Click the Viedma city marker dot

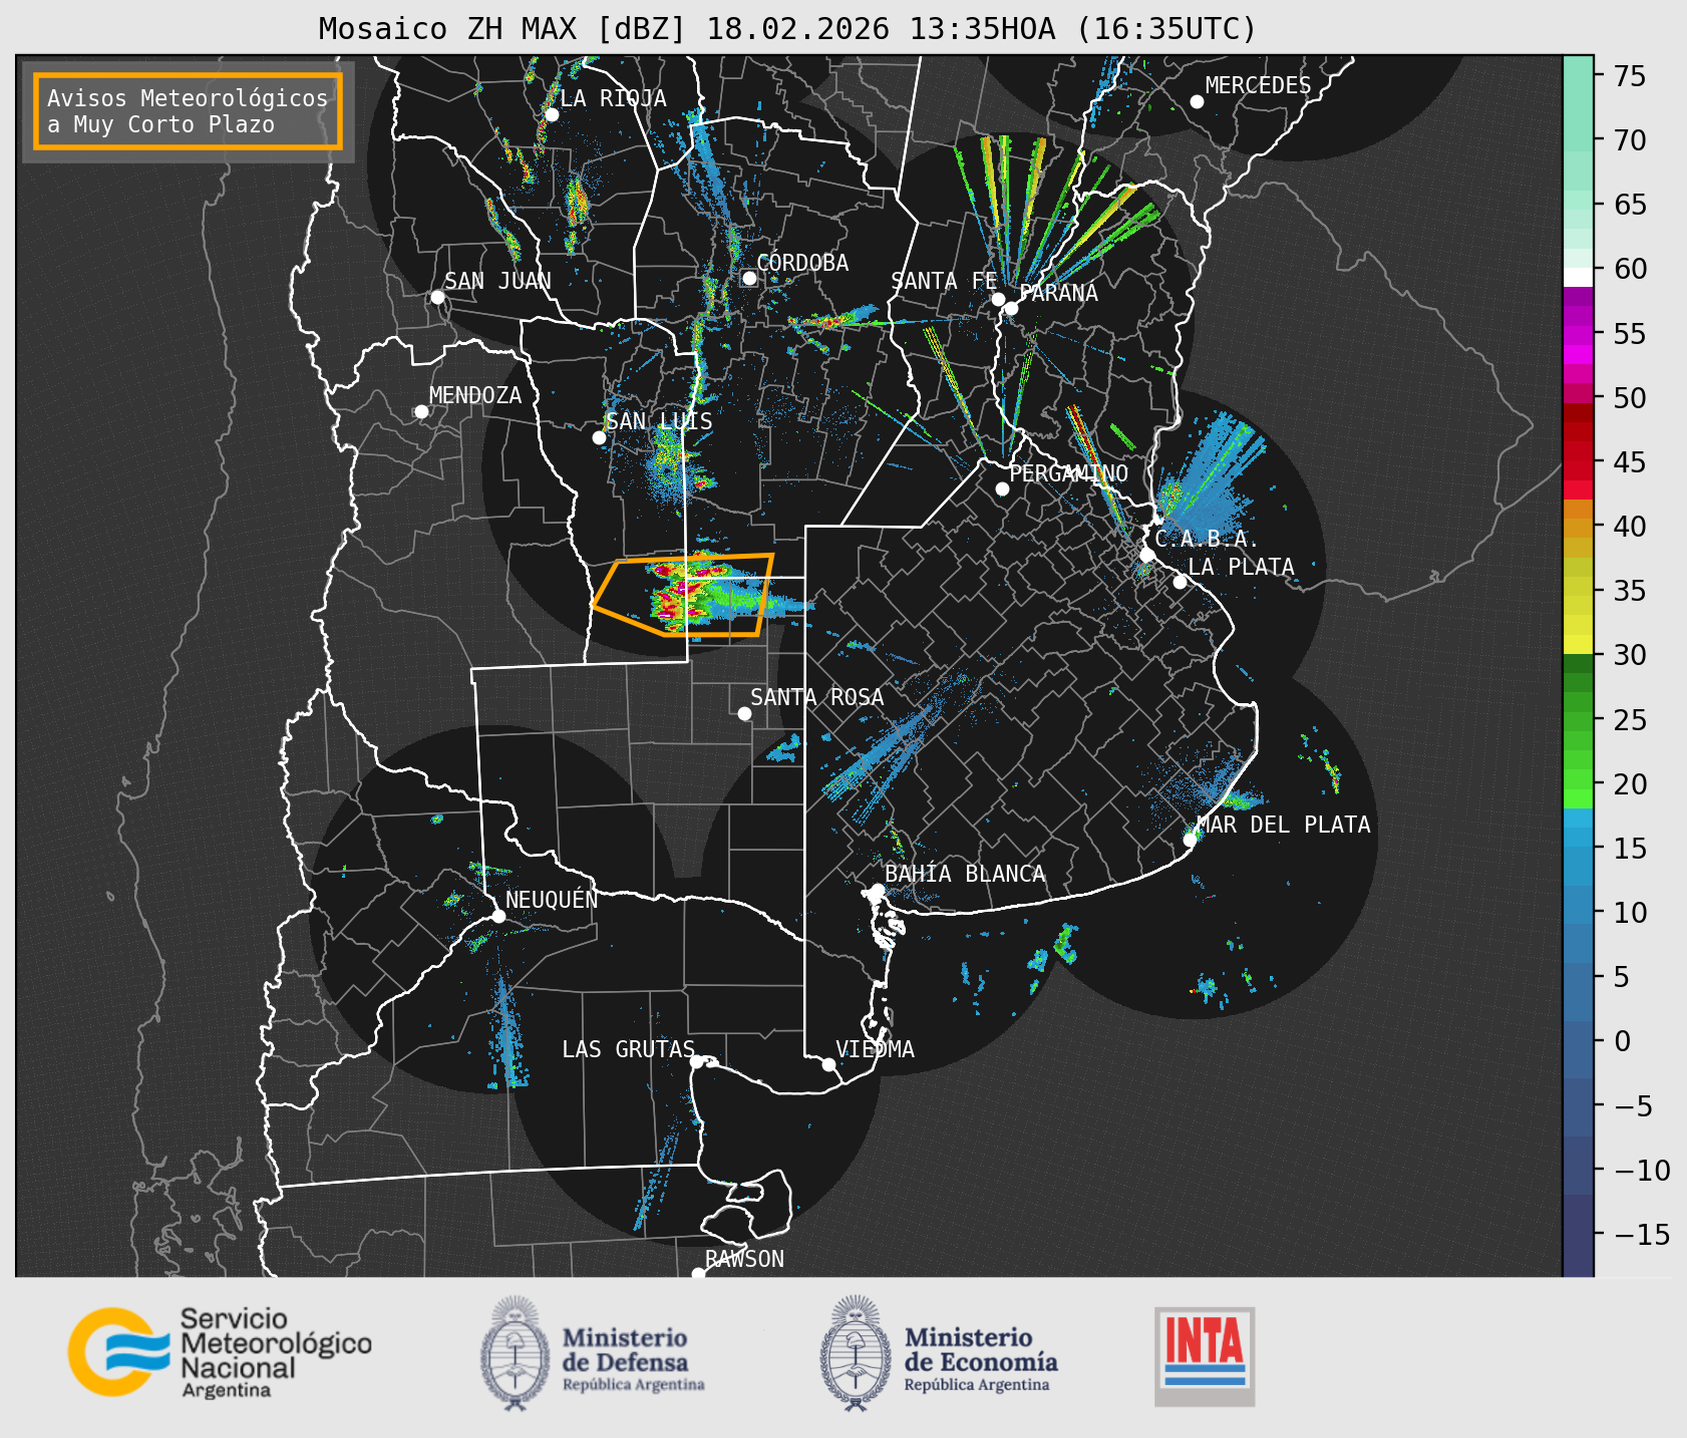coord(828,1064)
